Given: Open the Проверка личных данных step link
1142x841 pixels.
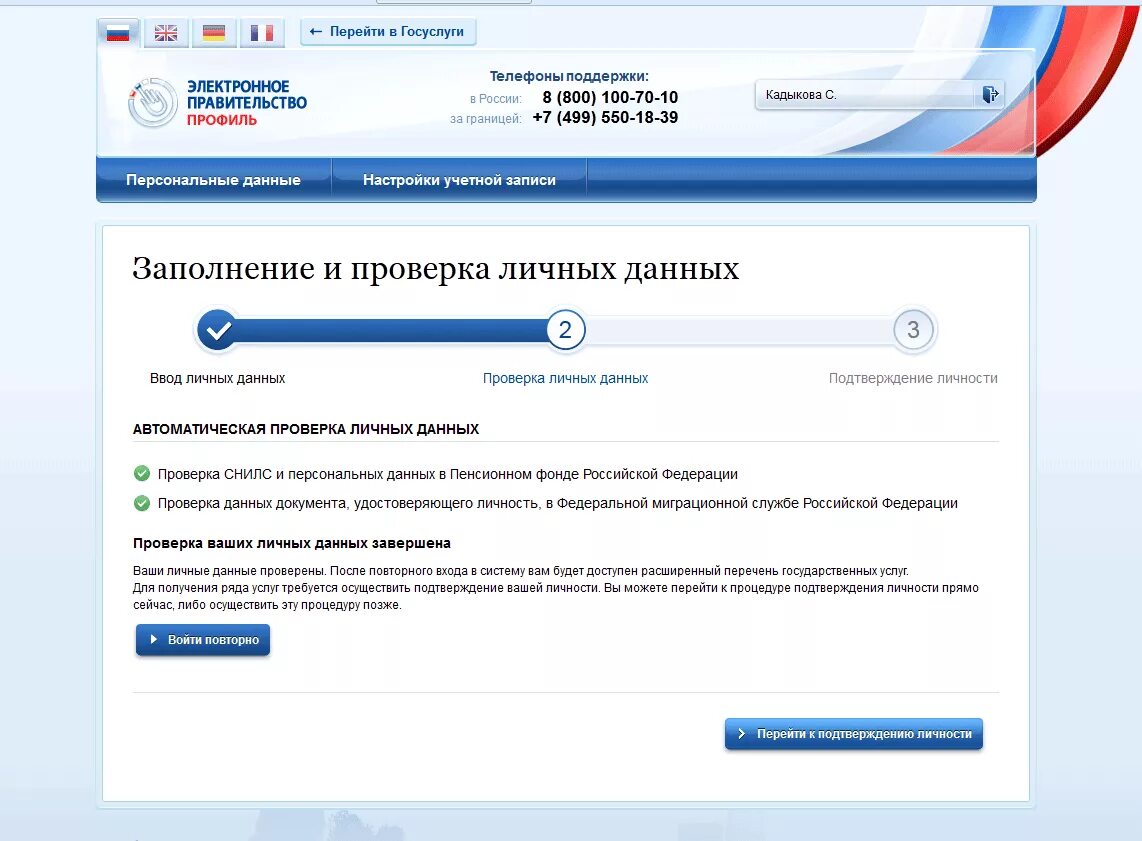Looking at the screenshot, I should point(565,378).
